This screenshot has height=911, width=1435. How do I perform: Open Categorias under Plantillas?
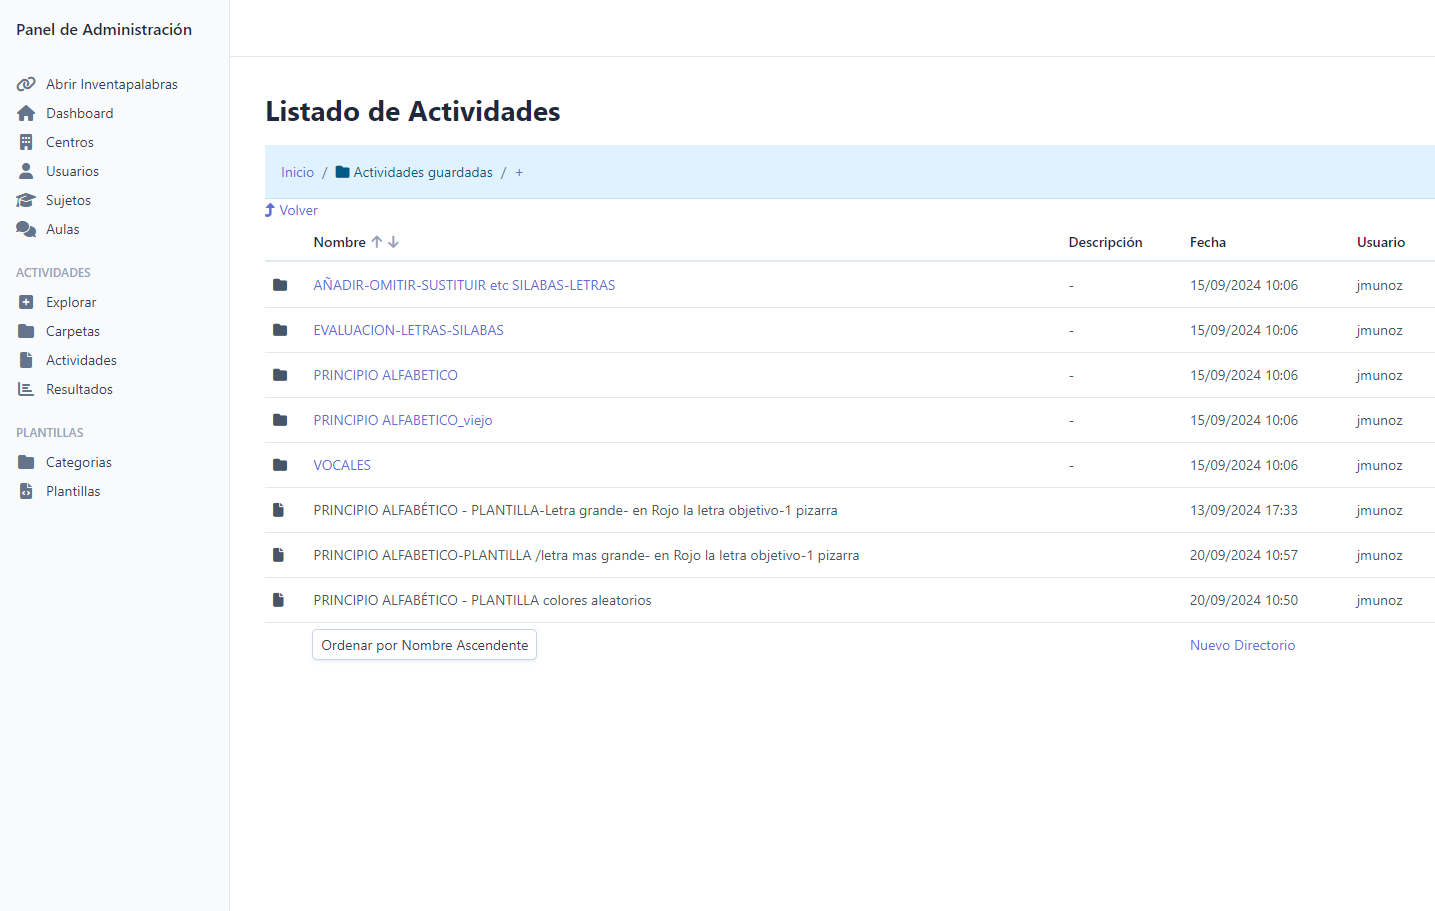click(x=79, y=462)
